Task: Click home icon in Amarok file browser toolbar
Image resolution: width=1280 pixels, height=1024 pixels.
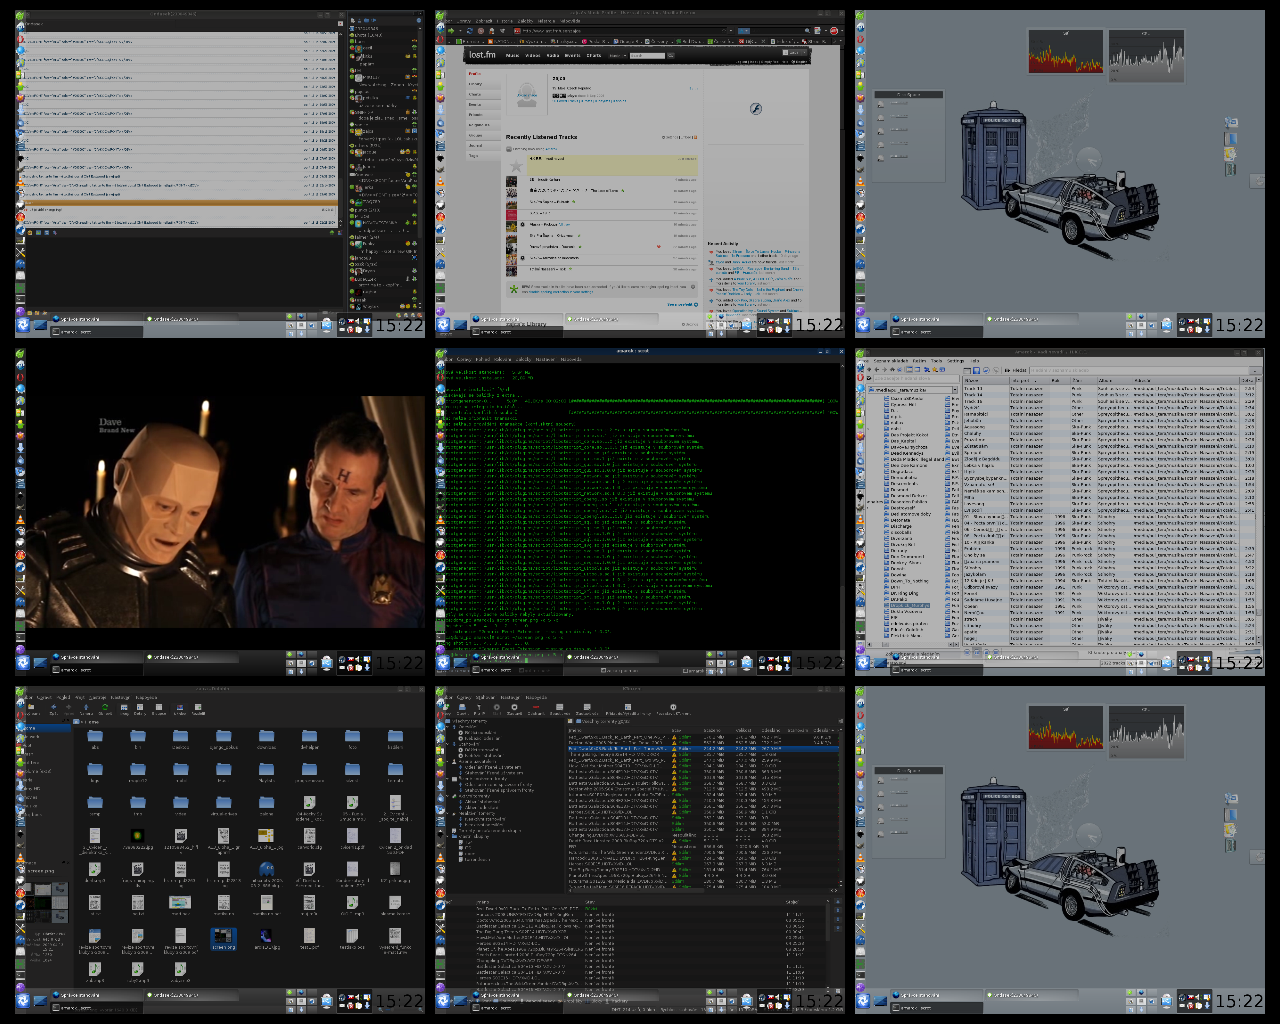Action: (892, 370)
